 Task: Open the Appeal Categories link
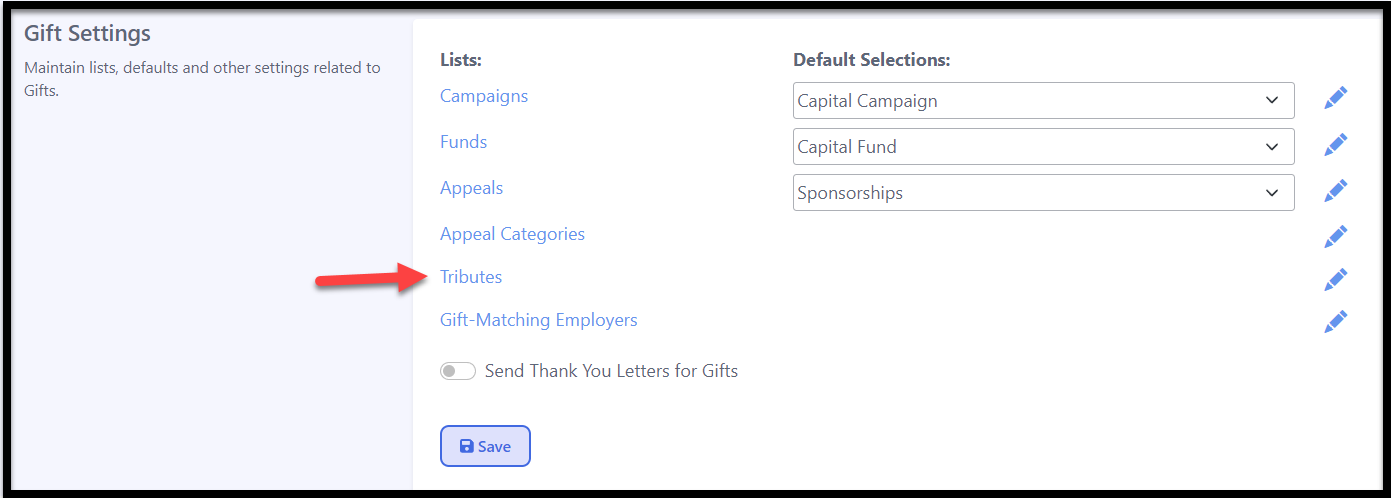[x=512, y=234]
